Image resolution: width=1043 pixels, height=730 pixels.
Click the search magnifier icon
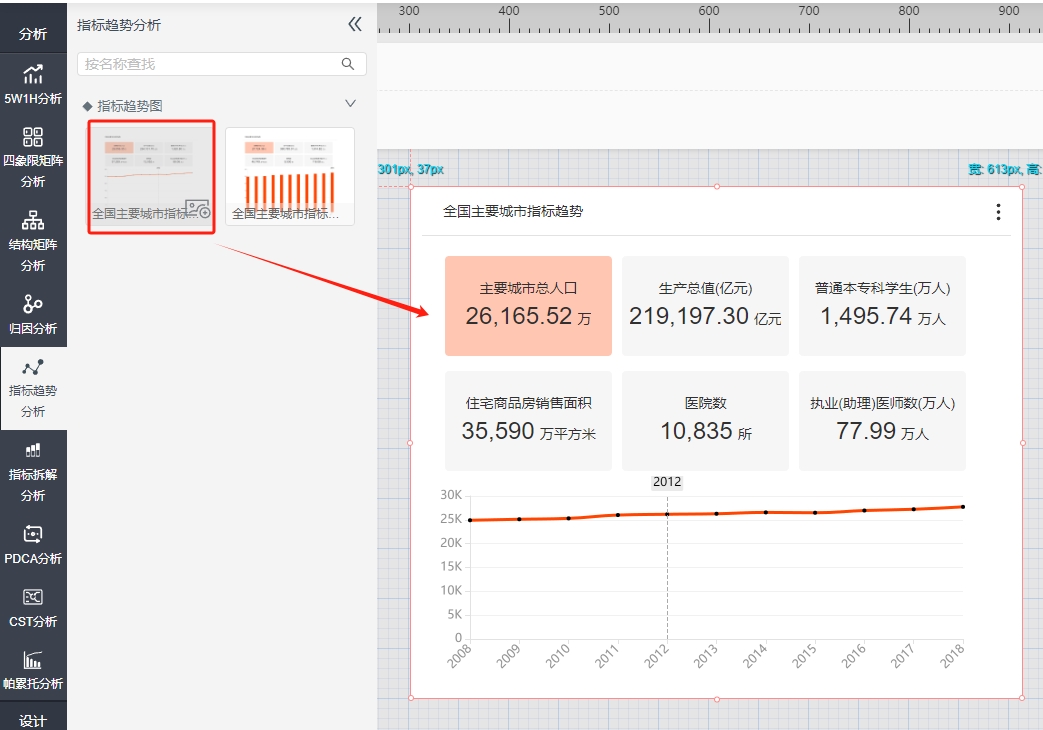348,64
